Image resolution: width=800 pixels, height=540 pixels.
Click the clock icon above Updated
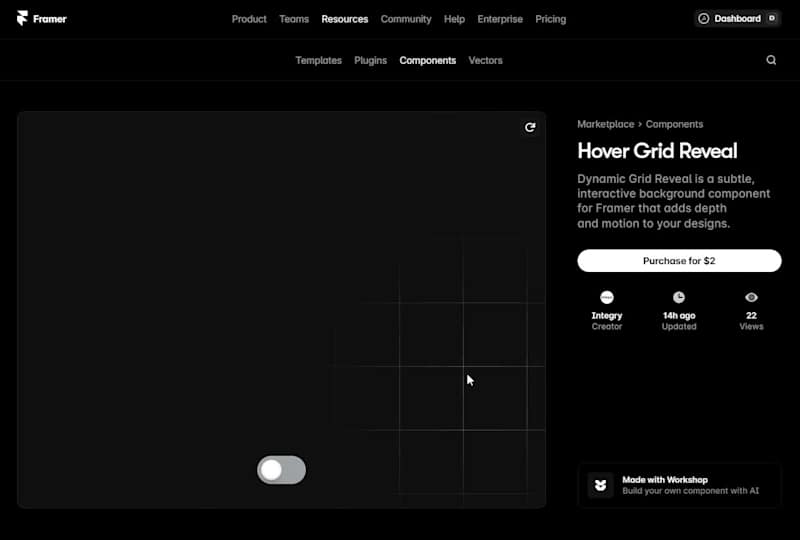[x=679, y=297]
